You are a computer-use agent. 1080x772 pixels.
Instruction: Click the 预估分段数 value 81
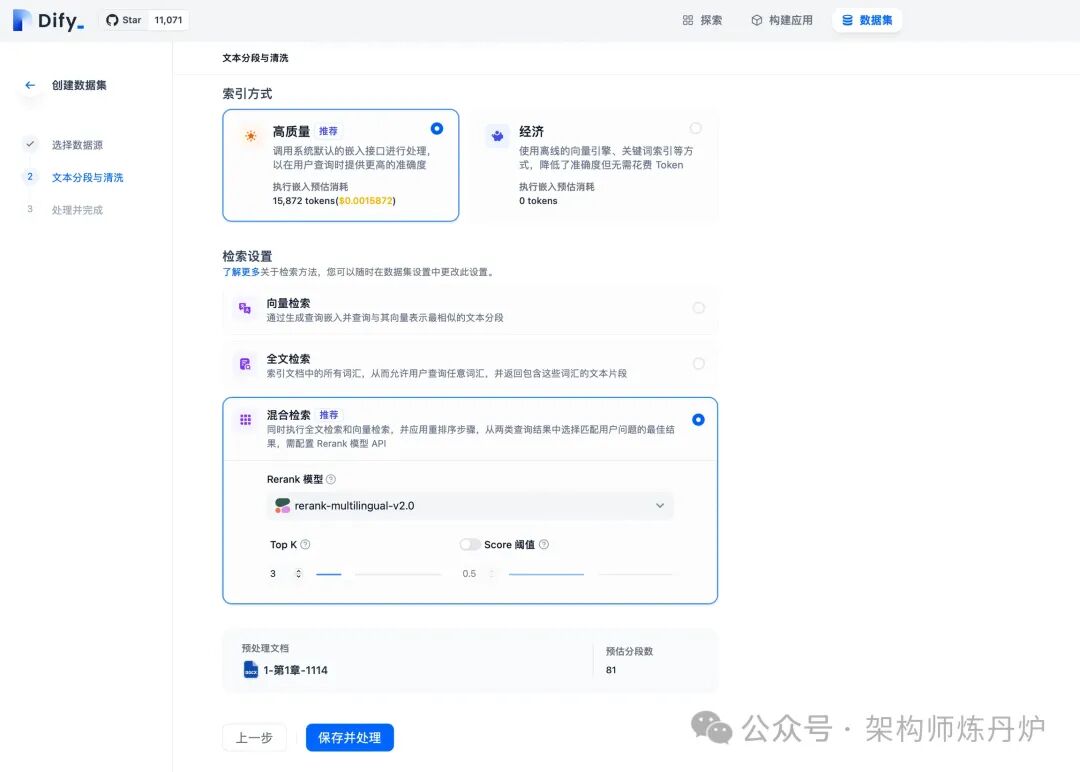(x=611, y=670)
